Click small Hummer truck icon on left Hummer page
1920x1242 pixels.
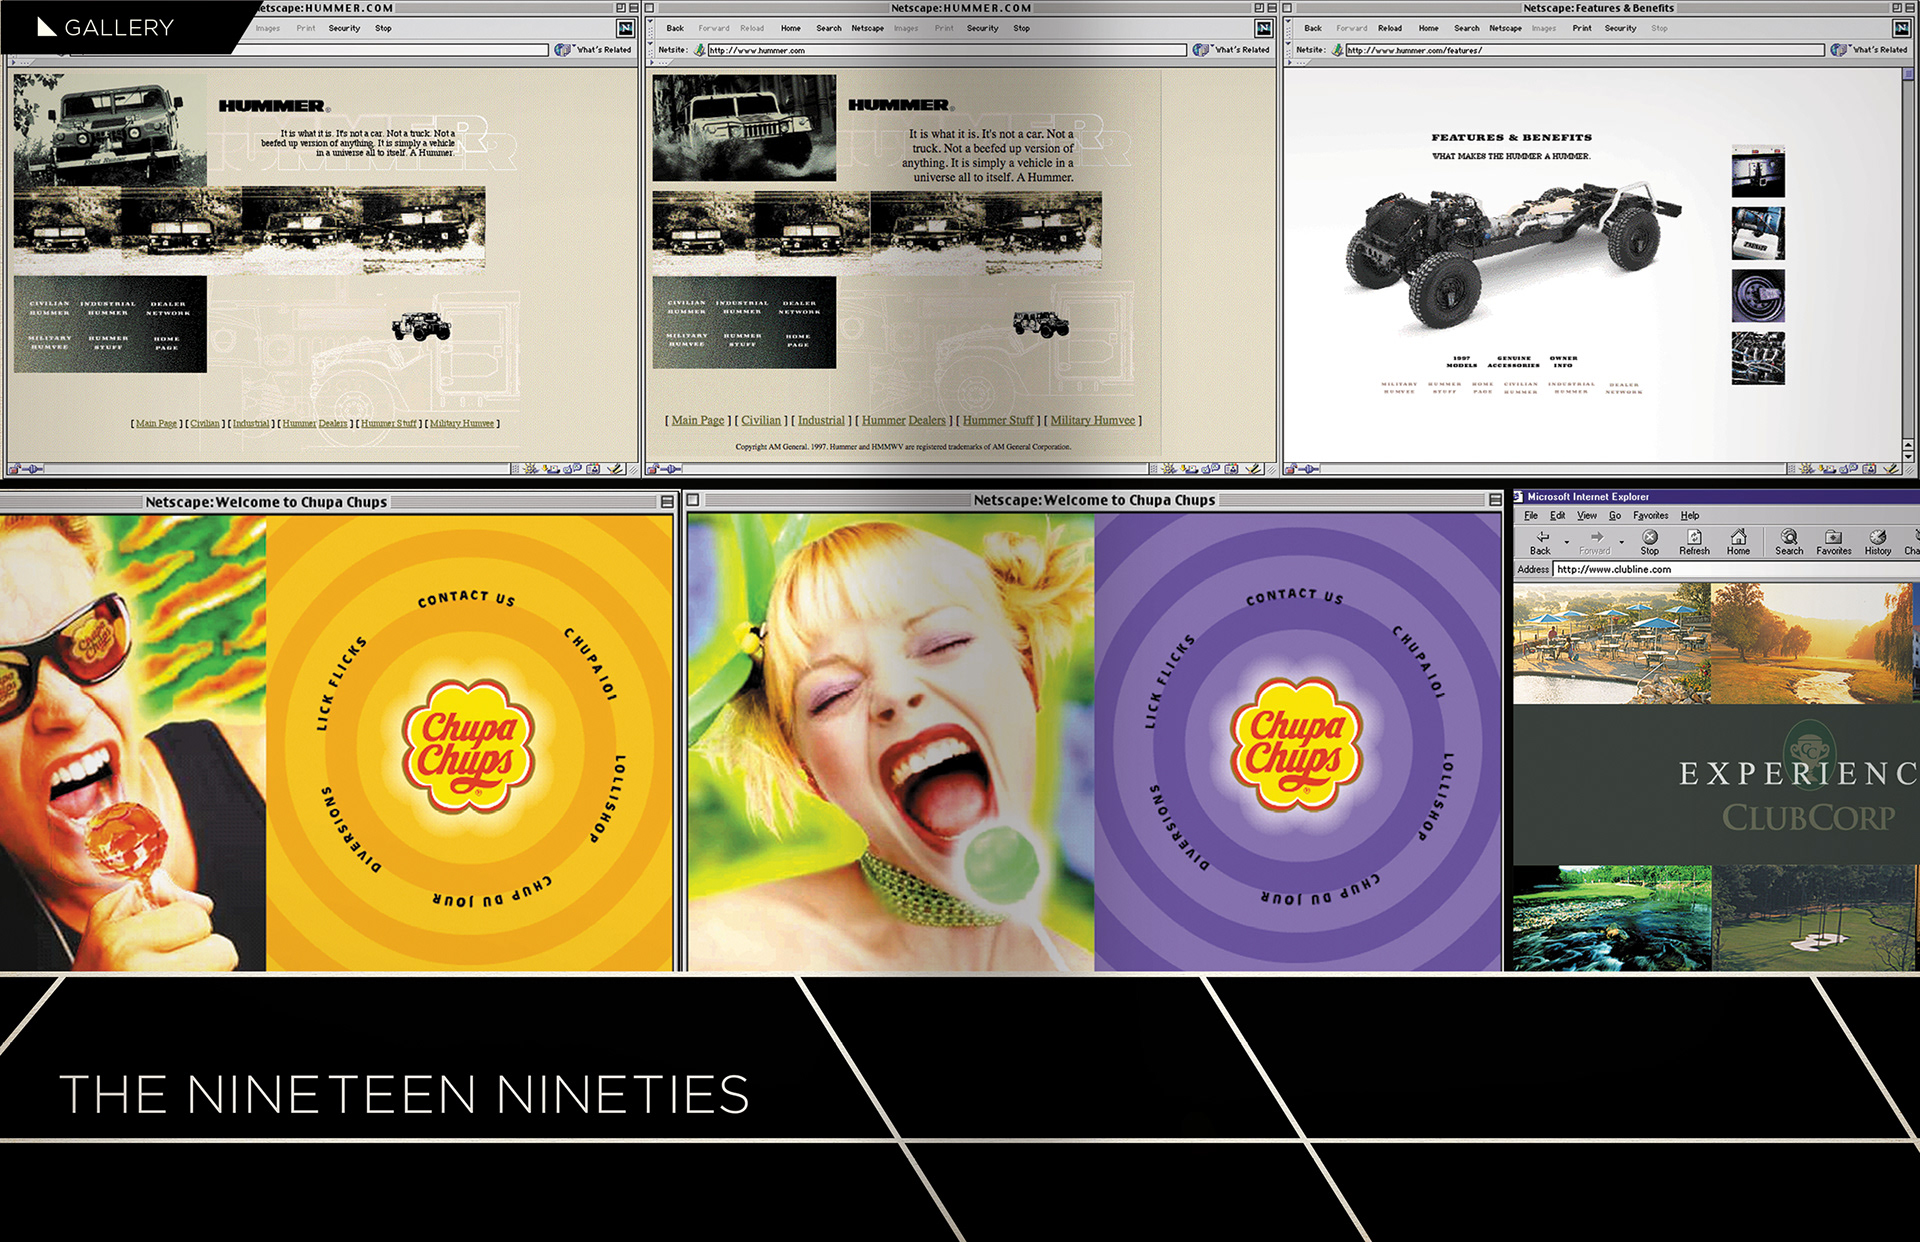point(421,327)
